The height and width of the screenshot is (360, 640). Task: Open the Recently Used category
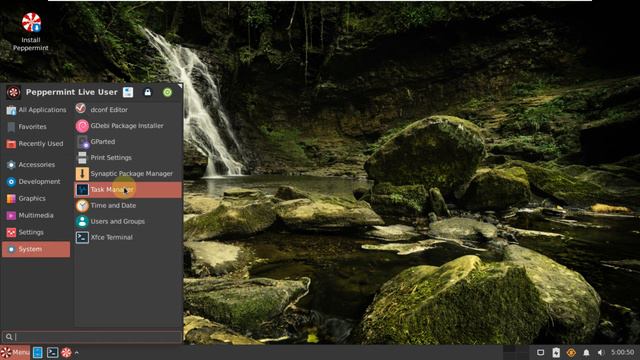click(x=36, y=144)
